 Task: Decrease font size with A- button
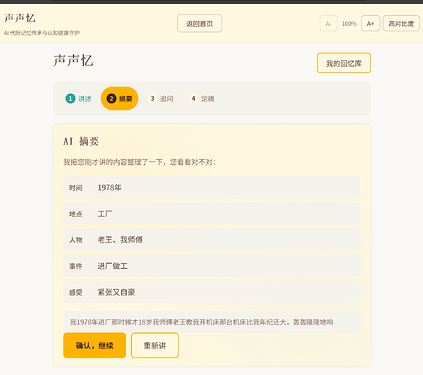tap(328, 24)
